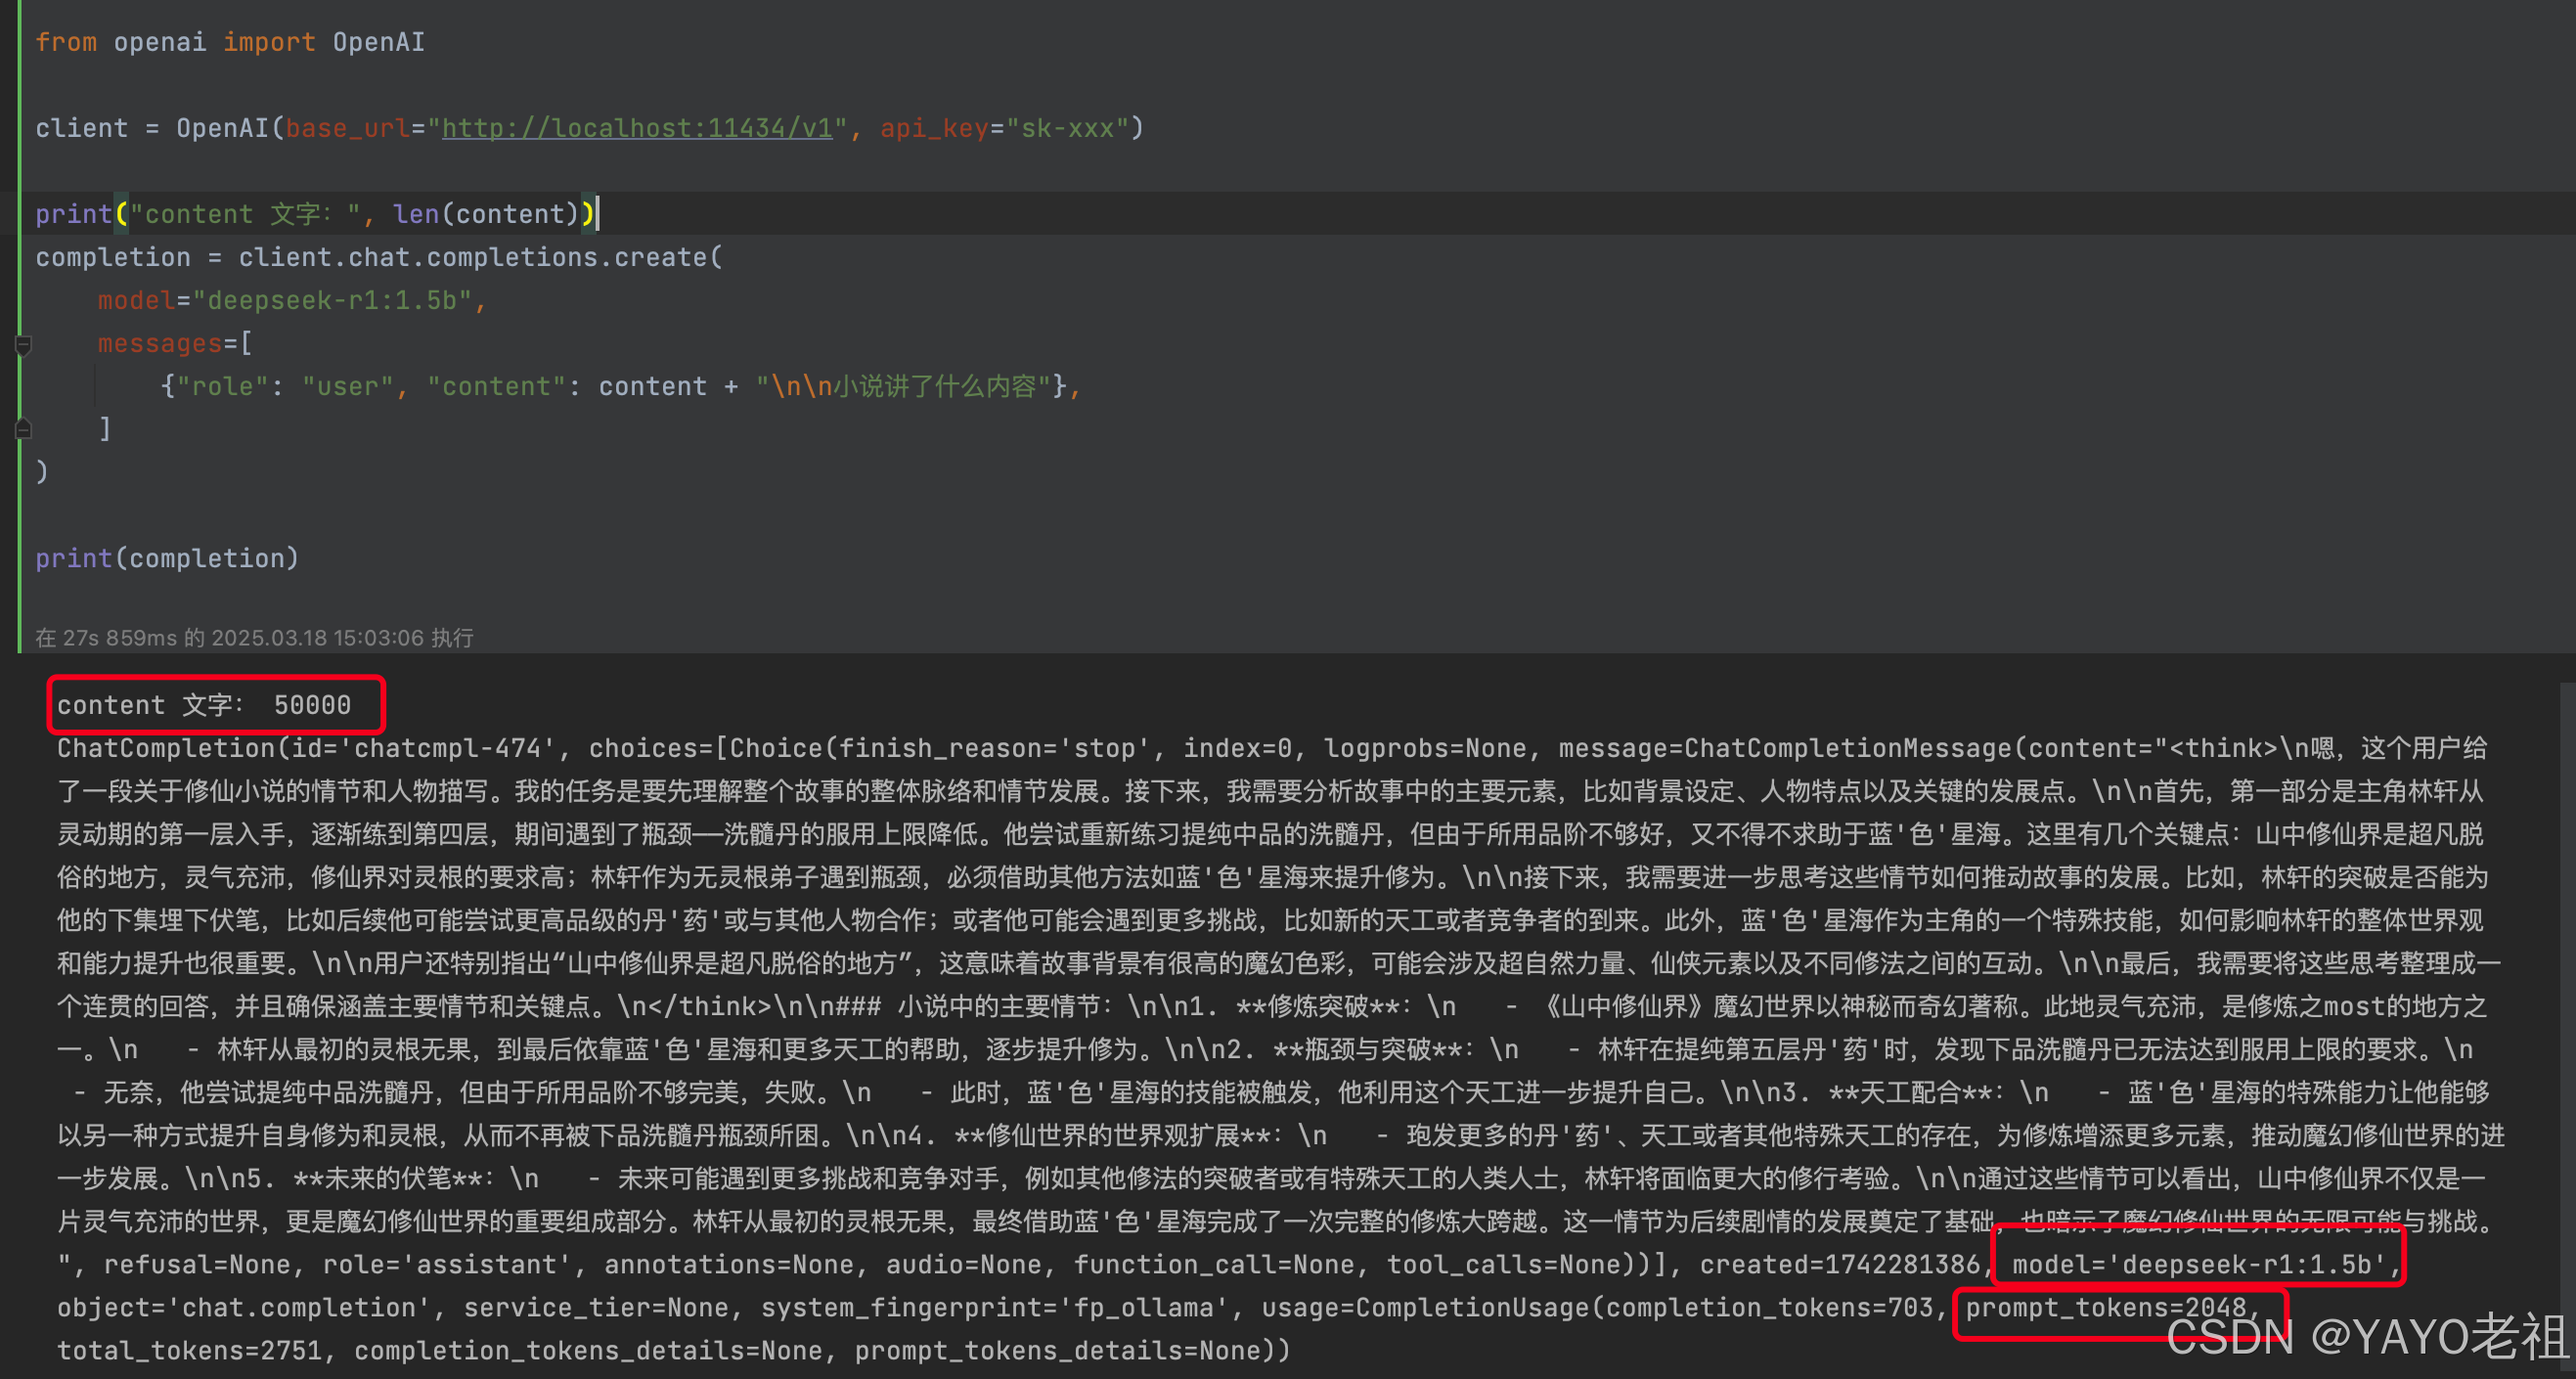The width and height of the screenshot is (2576, 1379).
Task: Open the http://localhost:11434/v1 link
Action: [x=637, y=128]
